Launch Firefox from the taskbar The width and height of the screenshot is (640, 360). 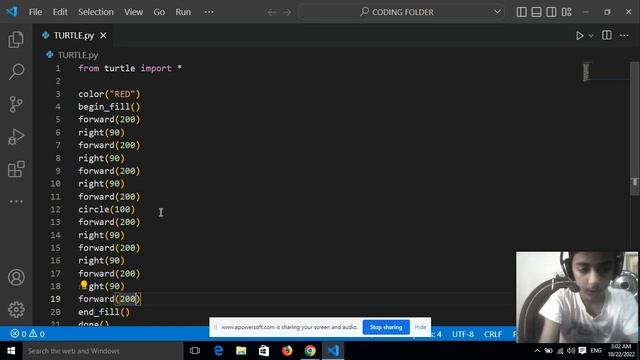(287, 351)
